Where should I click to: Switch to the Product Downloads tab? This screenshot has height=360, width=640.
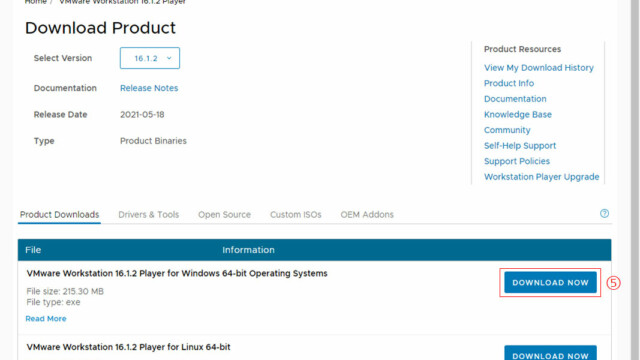tap(60, 215)
